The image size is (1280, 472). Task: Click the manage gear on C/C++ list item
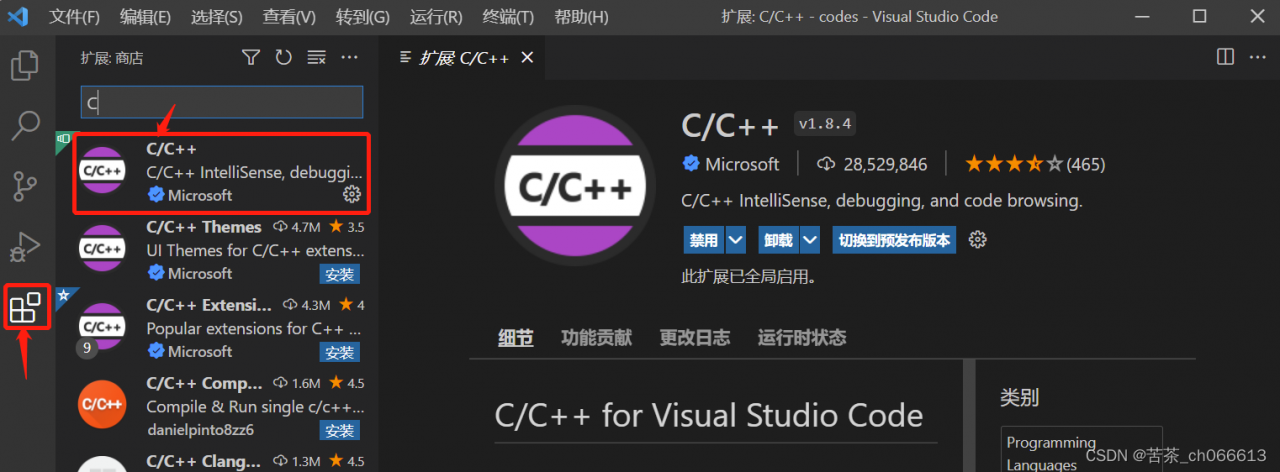point(352,194)
